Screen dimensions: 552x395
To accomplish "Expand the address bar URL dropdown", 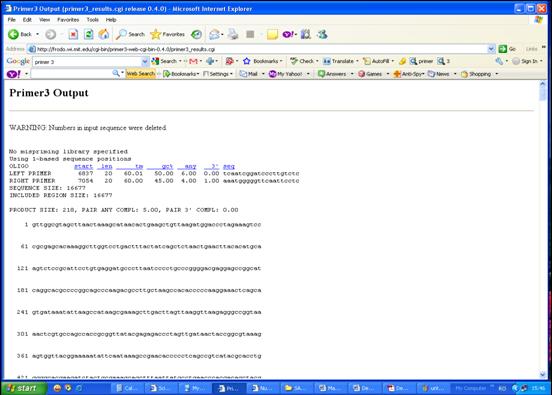I will tap(491, 49).
